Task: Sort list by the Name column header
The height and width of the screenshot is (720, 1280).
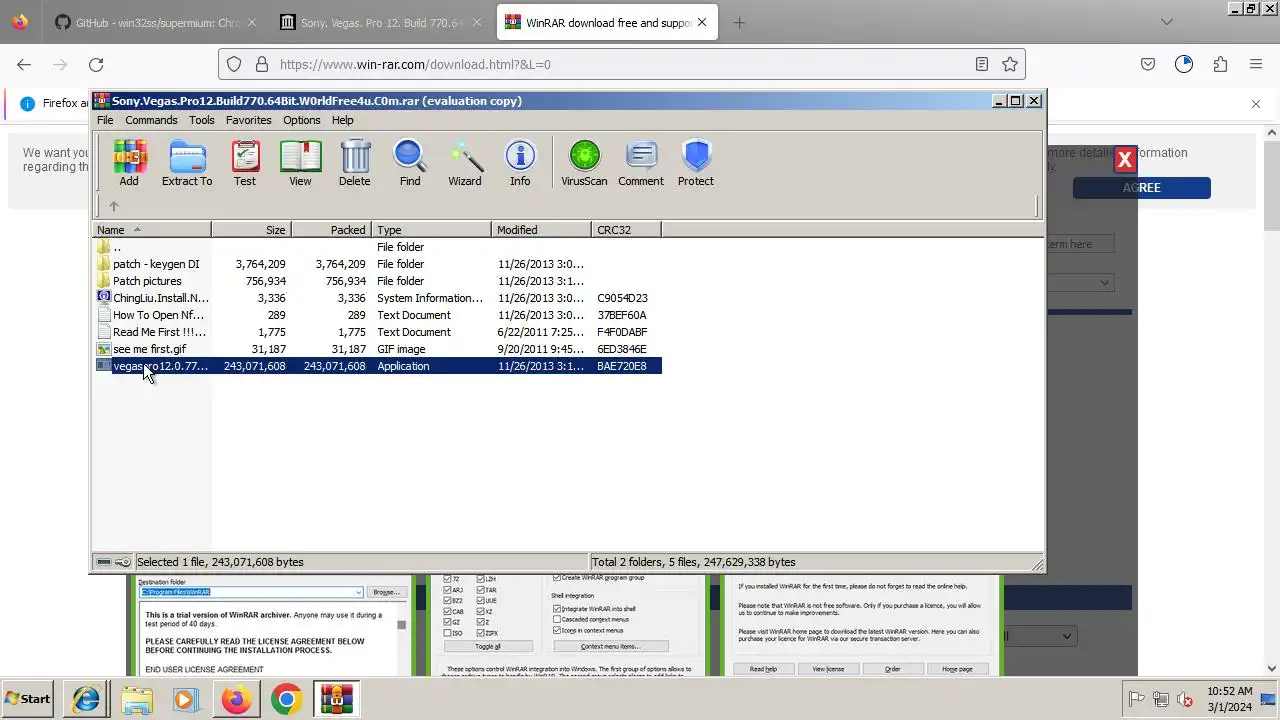Action: pos(152,230)
